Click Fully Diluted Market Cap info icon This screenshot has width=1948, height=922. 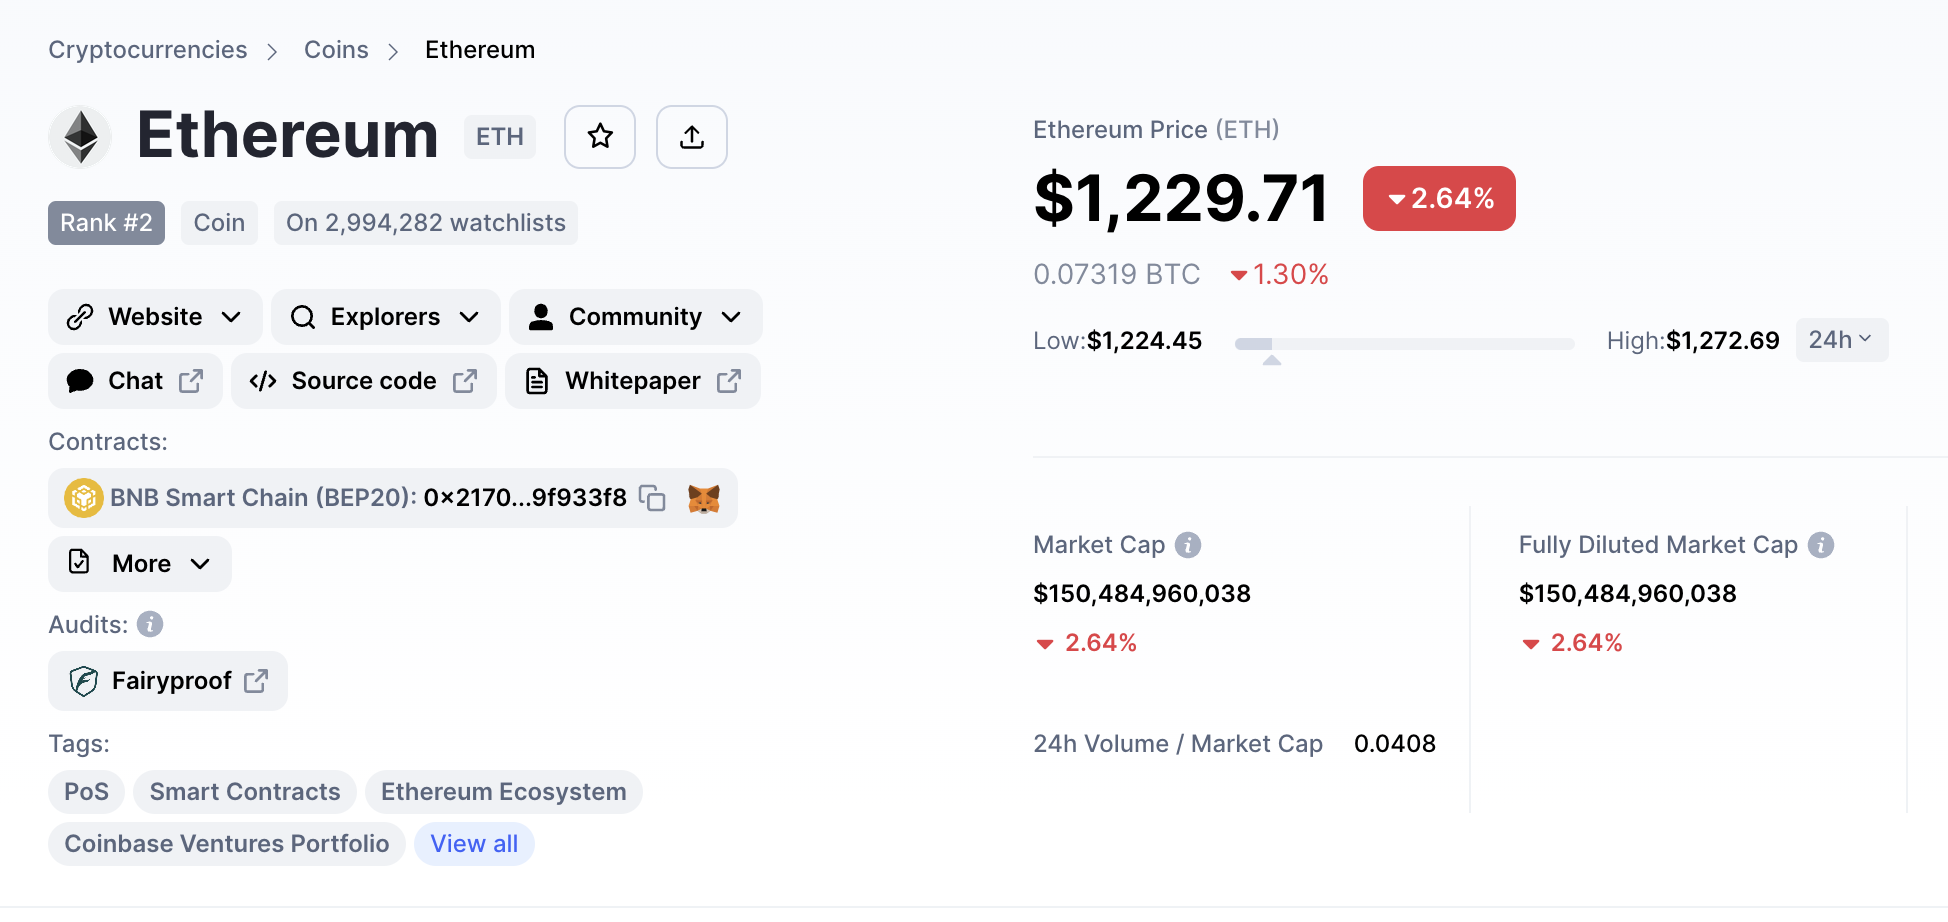(1821, 545)
